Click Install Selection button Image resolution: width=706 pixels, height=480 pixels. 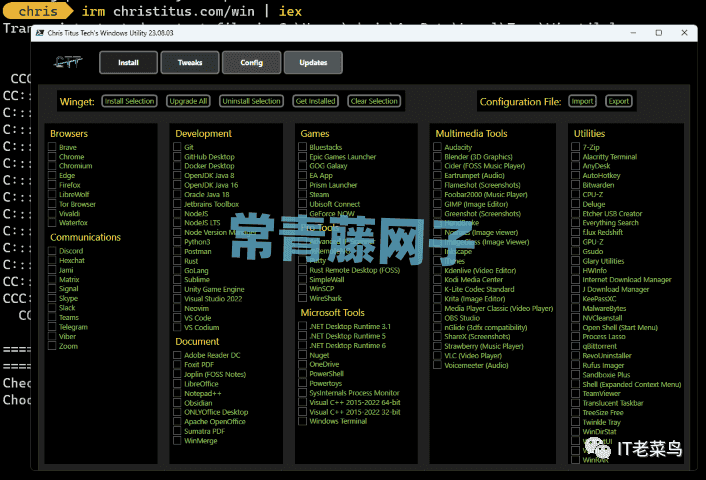click(130, 101)
